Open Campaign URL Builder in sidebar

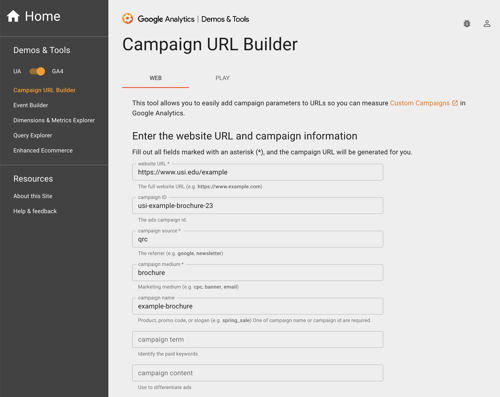[44, 90]
